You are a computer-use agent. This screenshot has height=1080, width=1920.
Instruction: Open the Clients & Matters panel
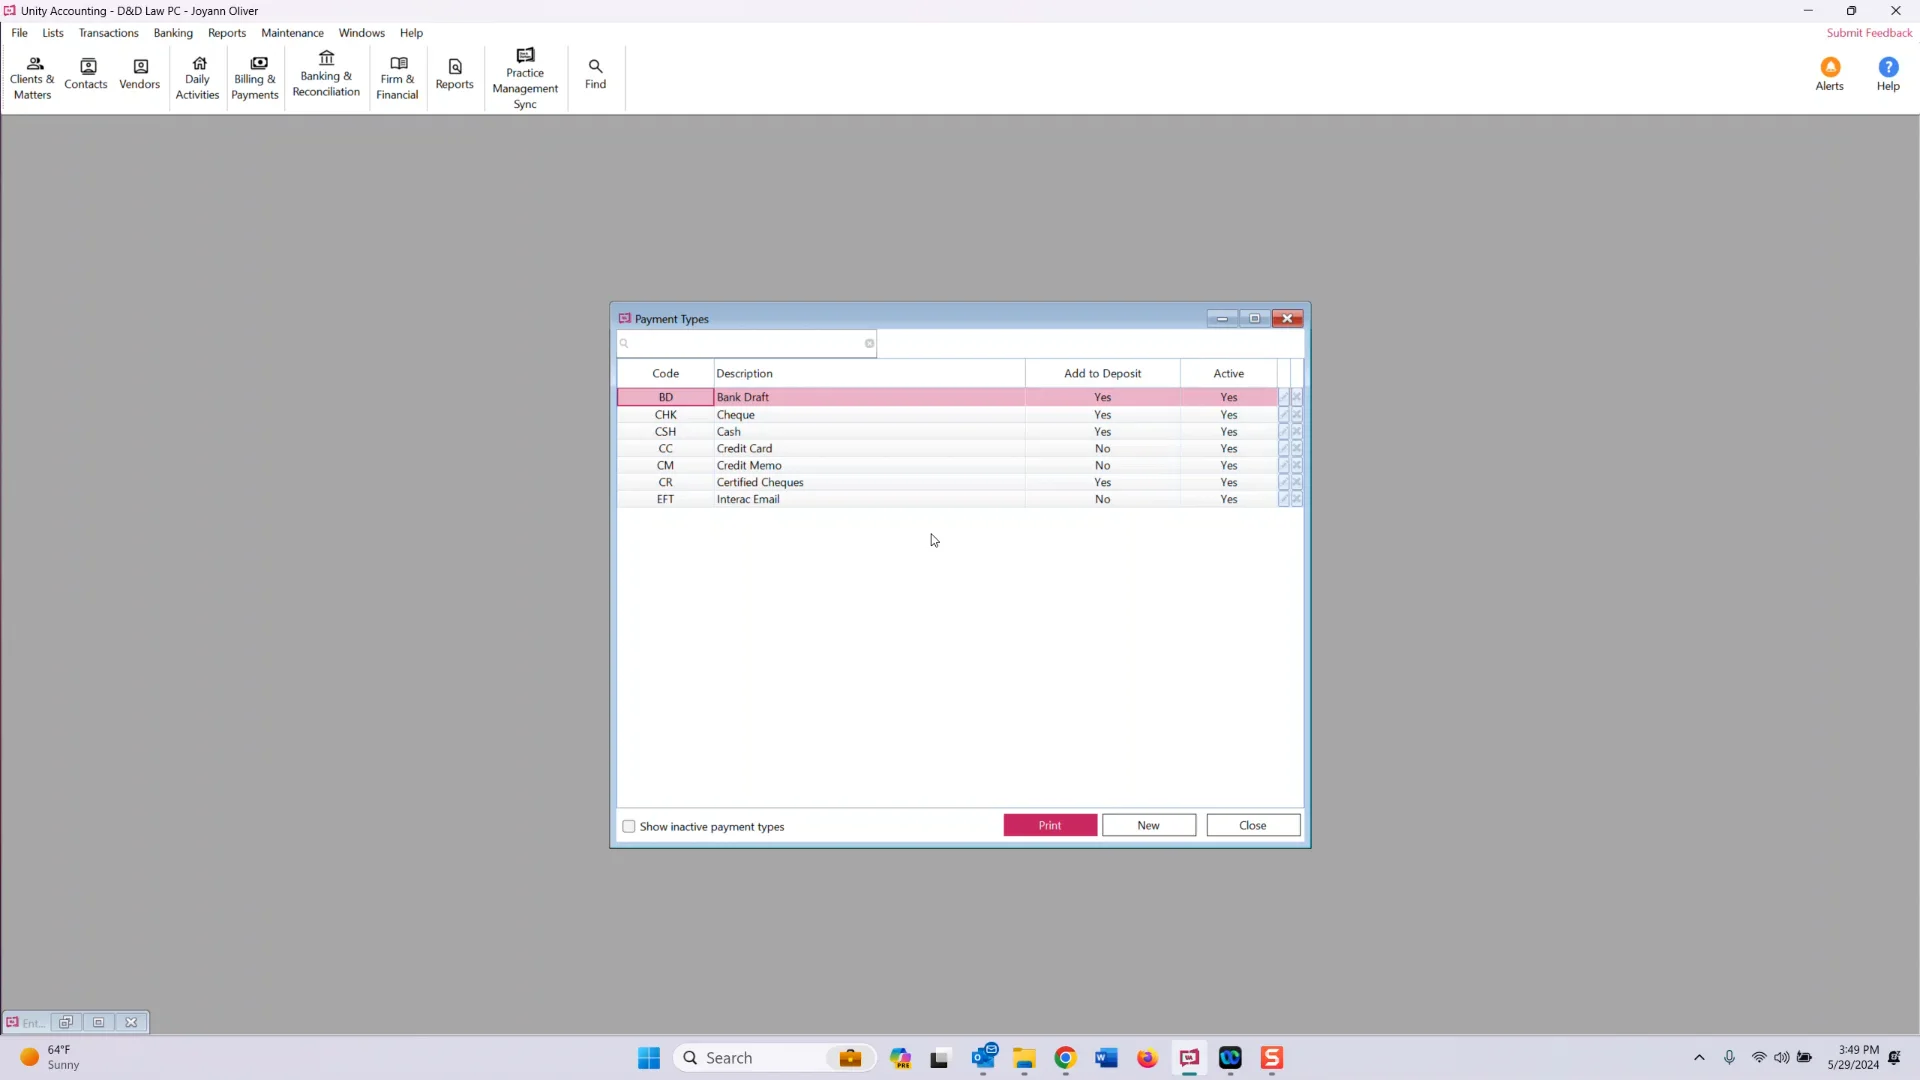(31, 75)
